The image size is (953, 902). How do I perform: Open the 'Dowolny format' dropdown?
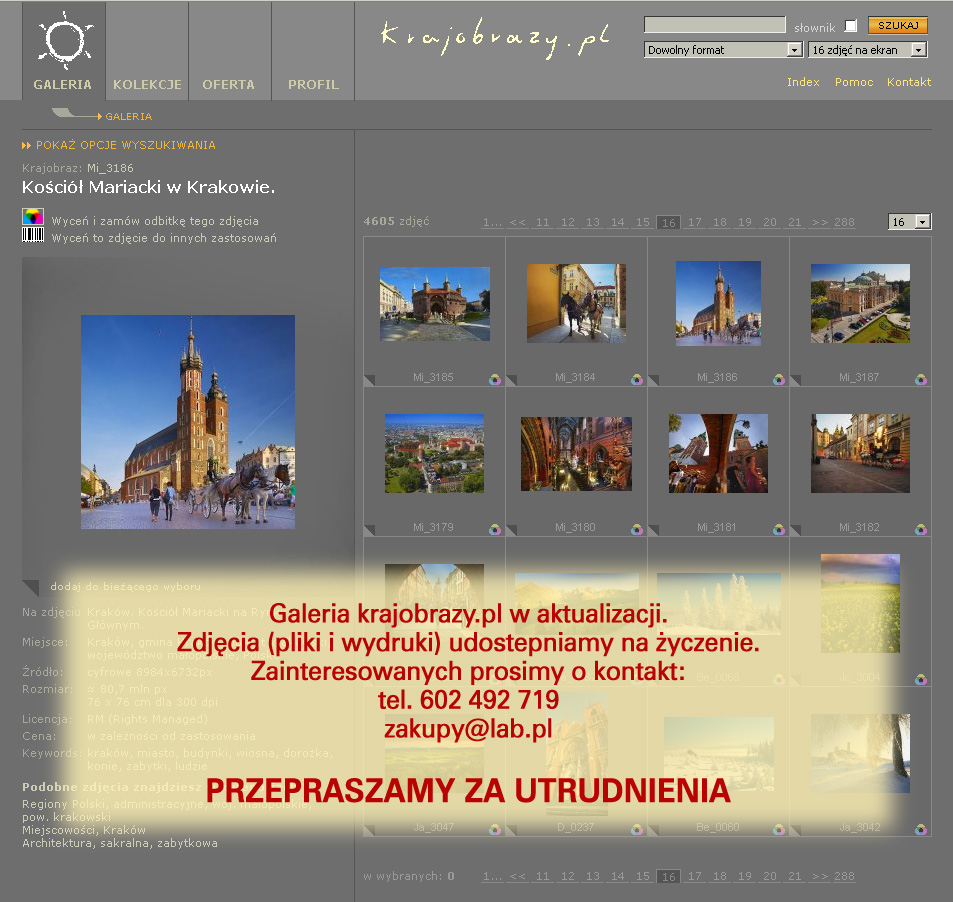723,50
